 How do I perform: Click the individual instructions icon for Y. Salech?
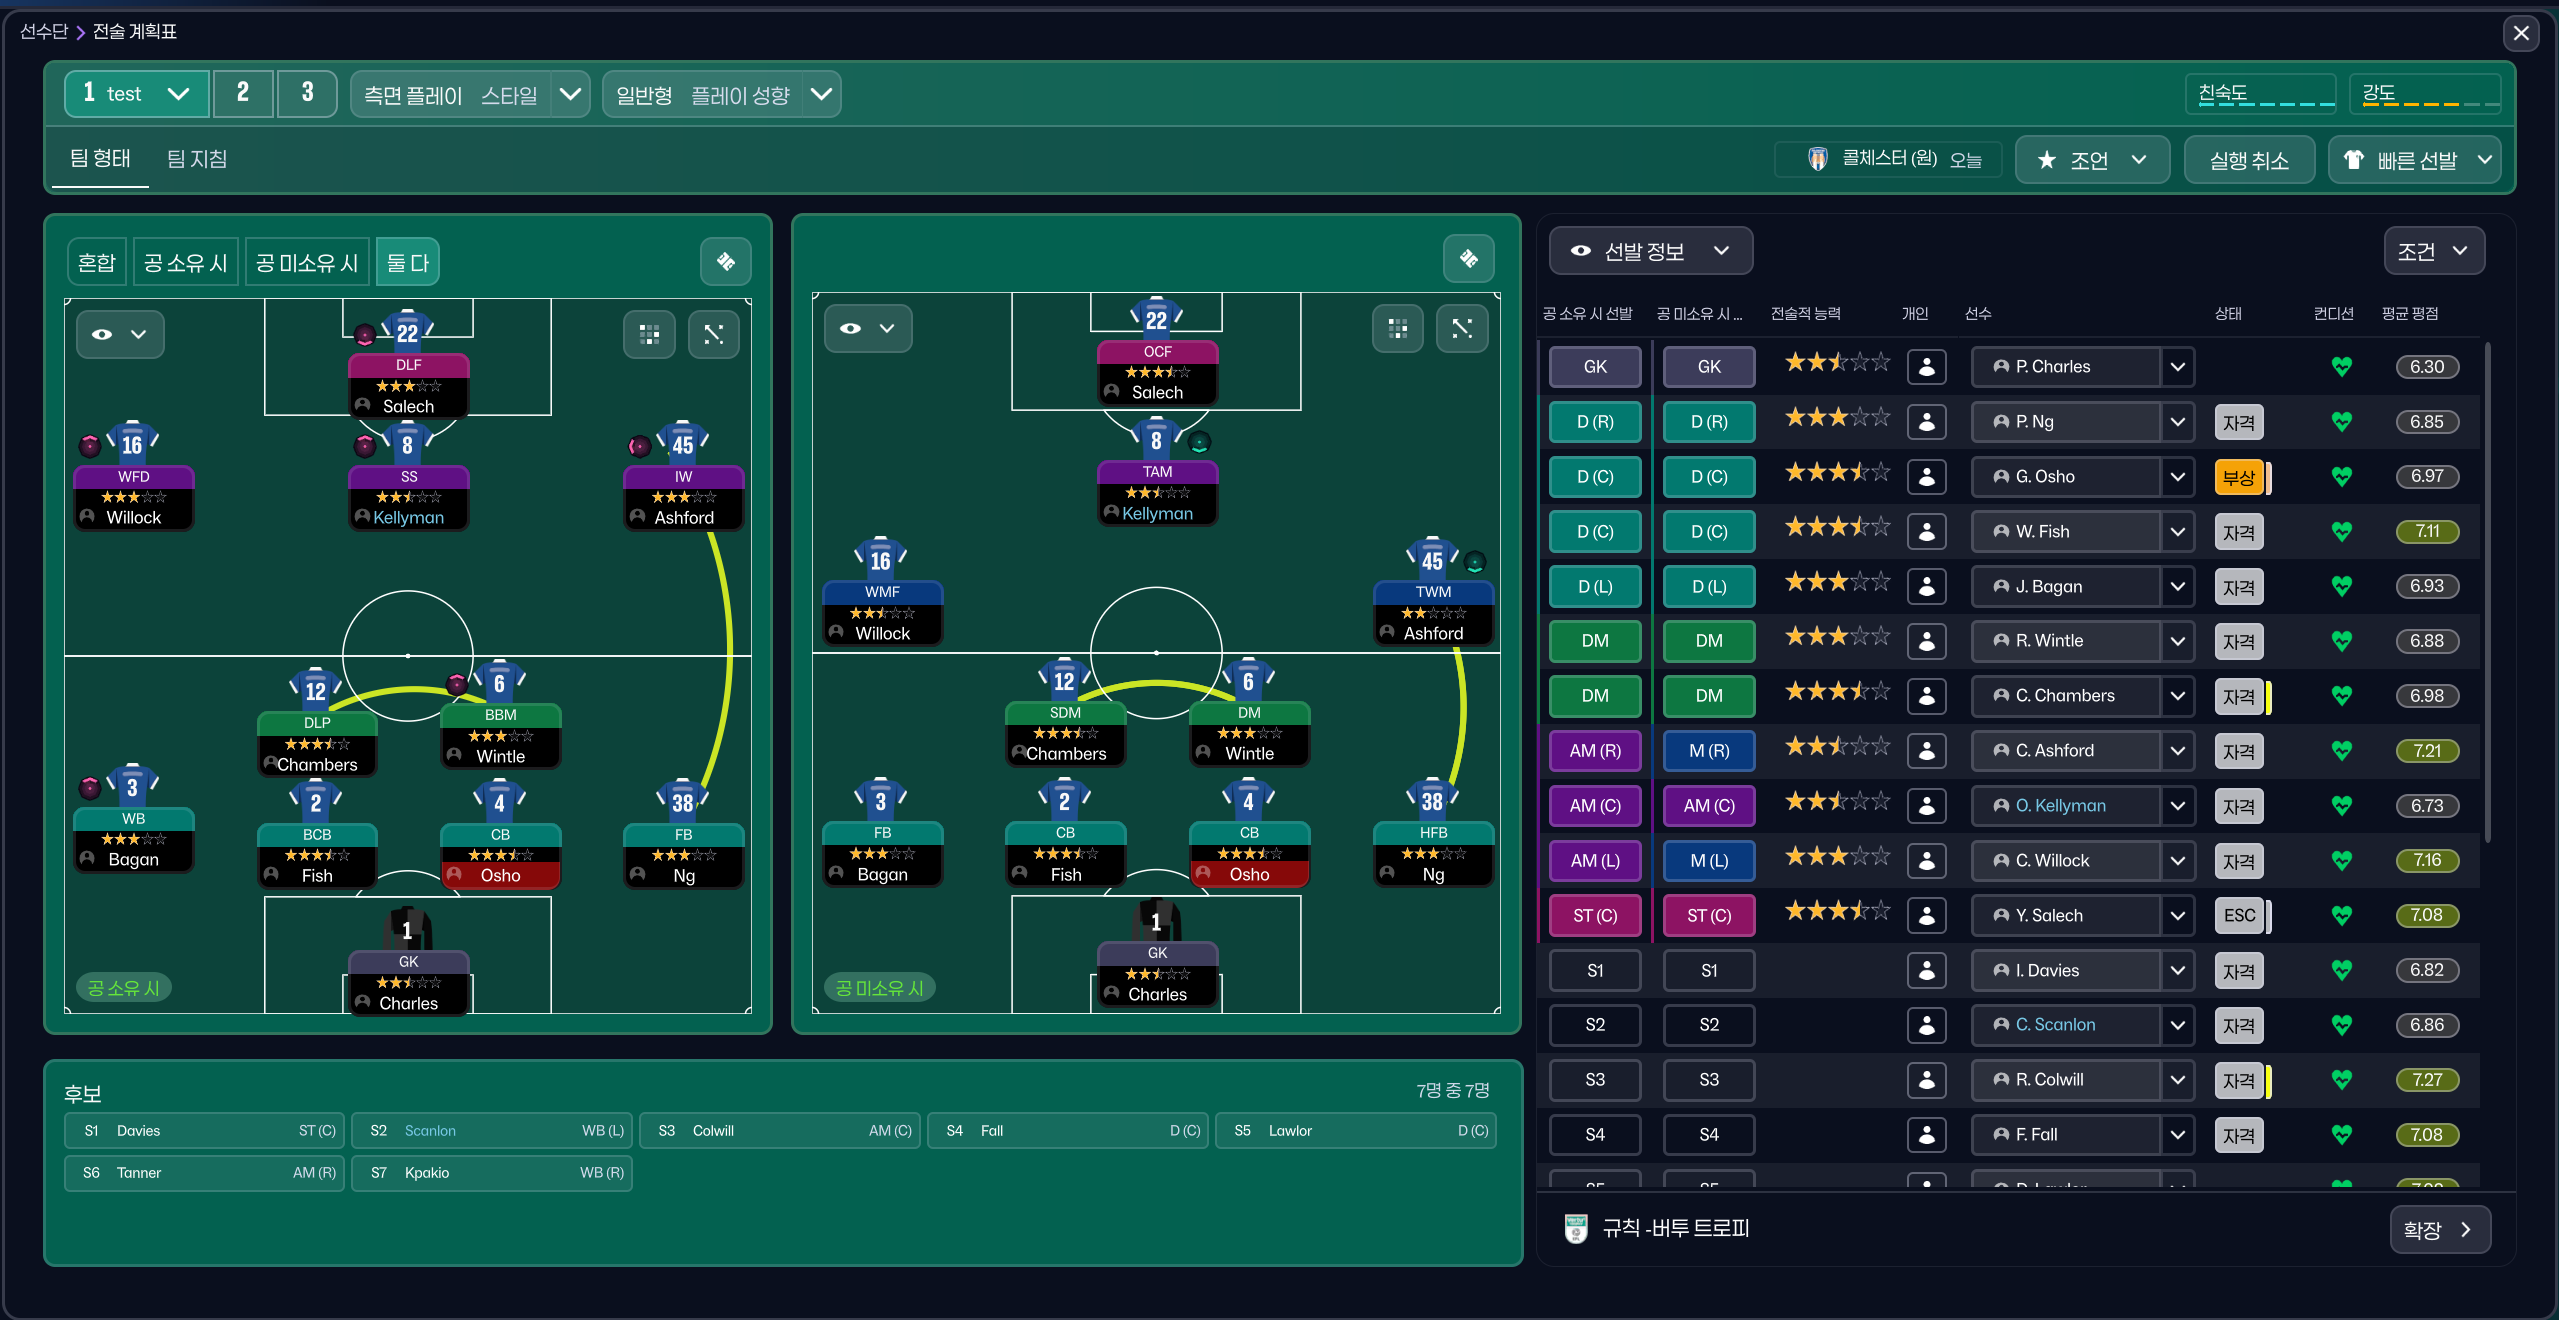(1926, 915)
